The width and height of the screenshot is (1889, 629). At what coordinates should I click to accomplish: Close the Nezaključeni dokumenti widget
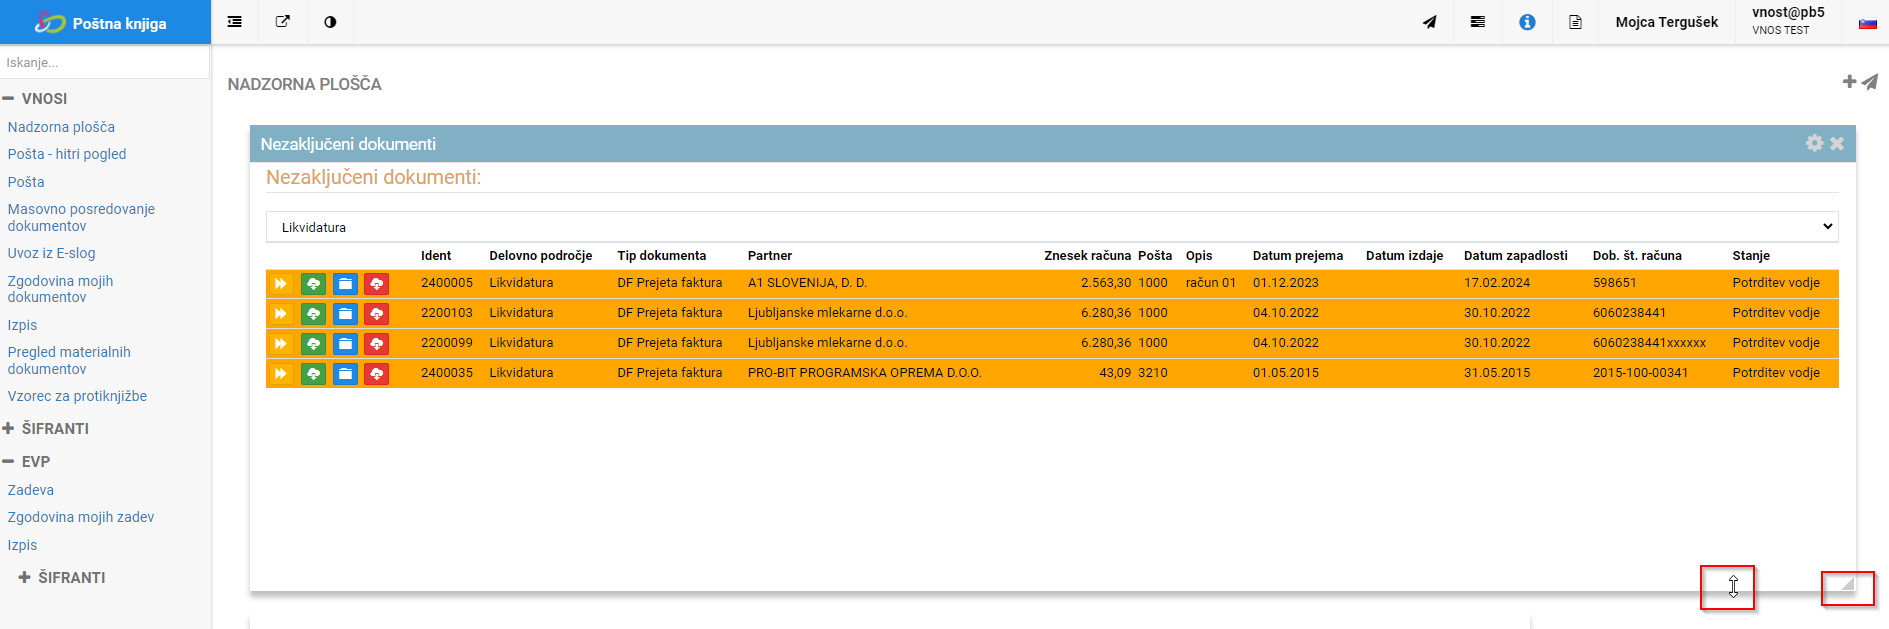point(1837,143)
